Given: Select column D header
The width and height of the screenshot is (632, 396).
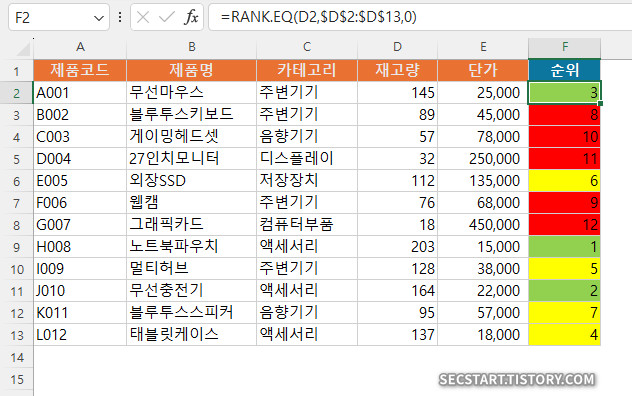Looking at the screenshot, I should pos(397,47).
